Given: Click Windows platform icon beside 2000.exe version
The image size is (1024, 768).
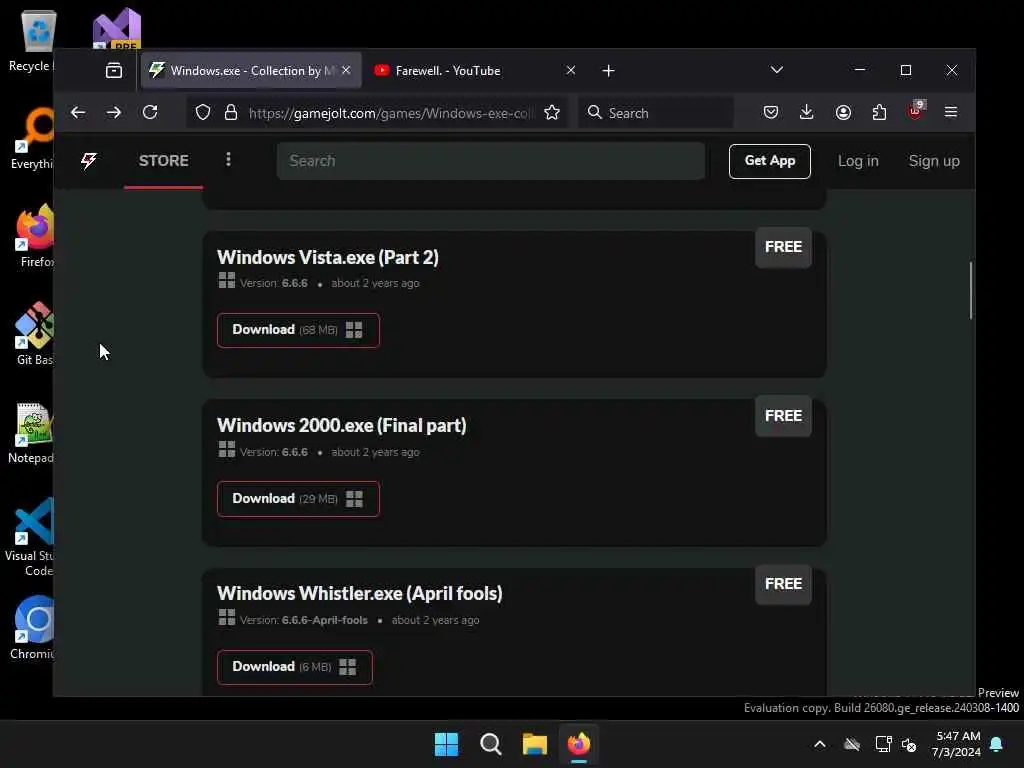Looking at the screenshot, I should pyautogui.click(x=227, y=449).
